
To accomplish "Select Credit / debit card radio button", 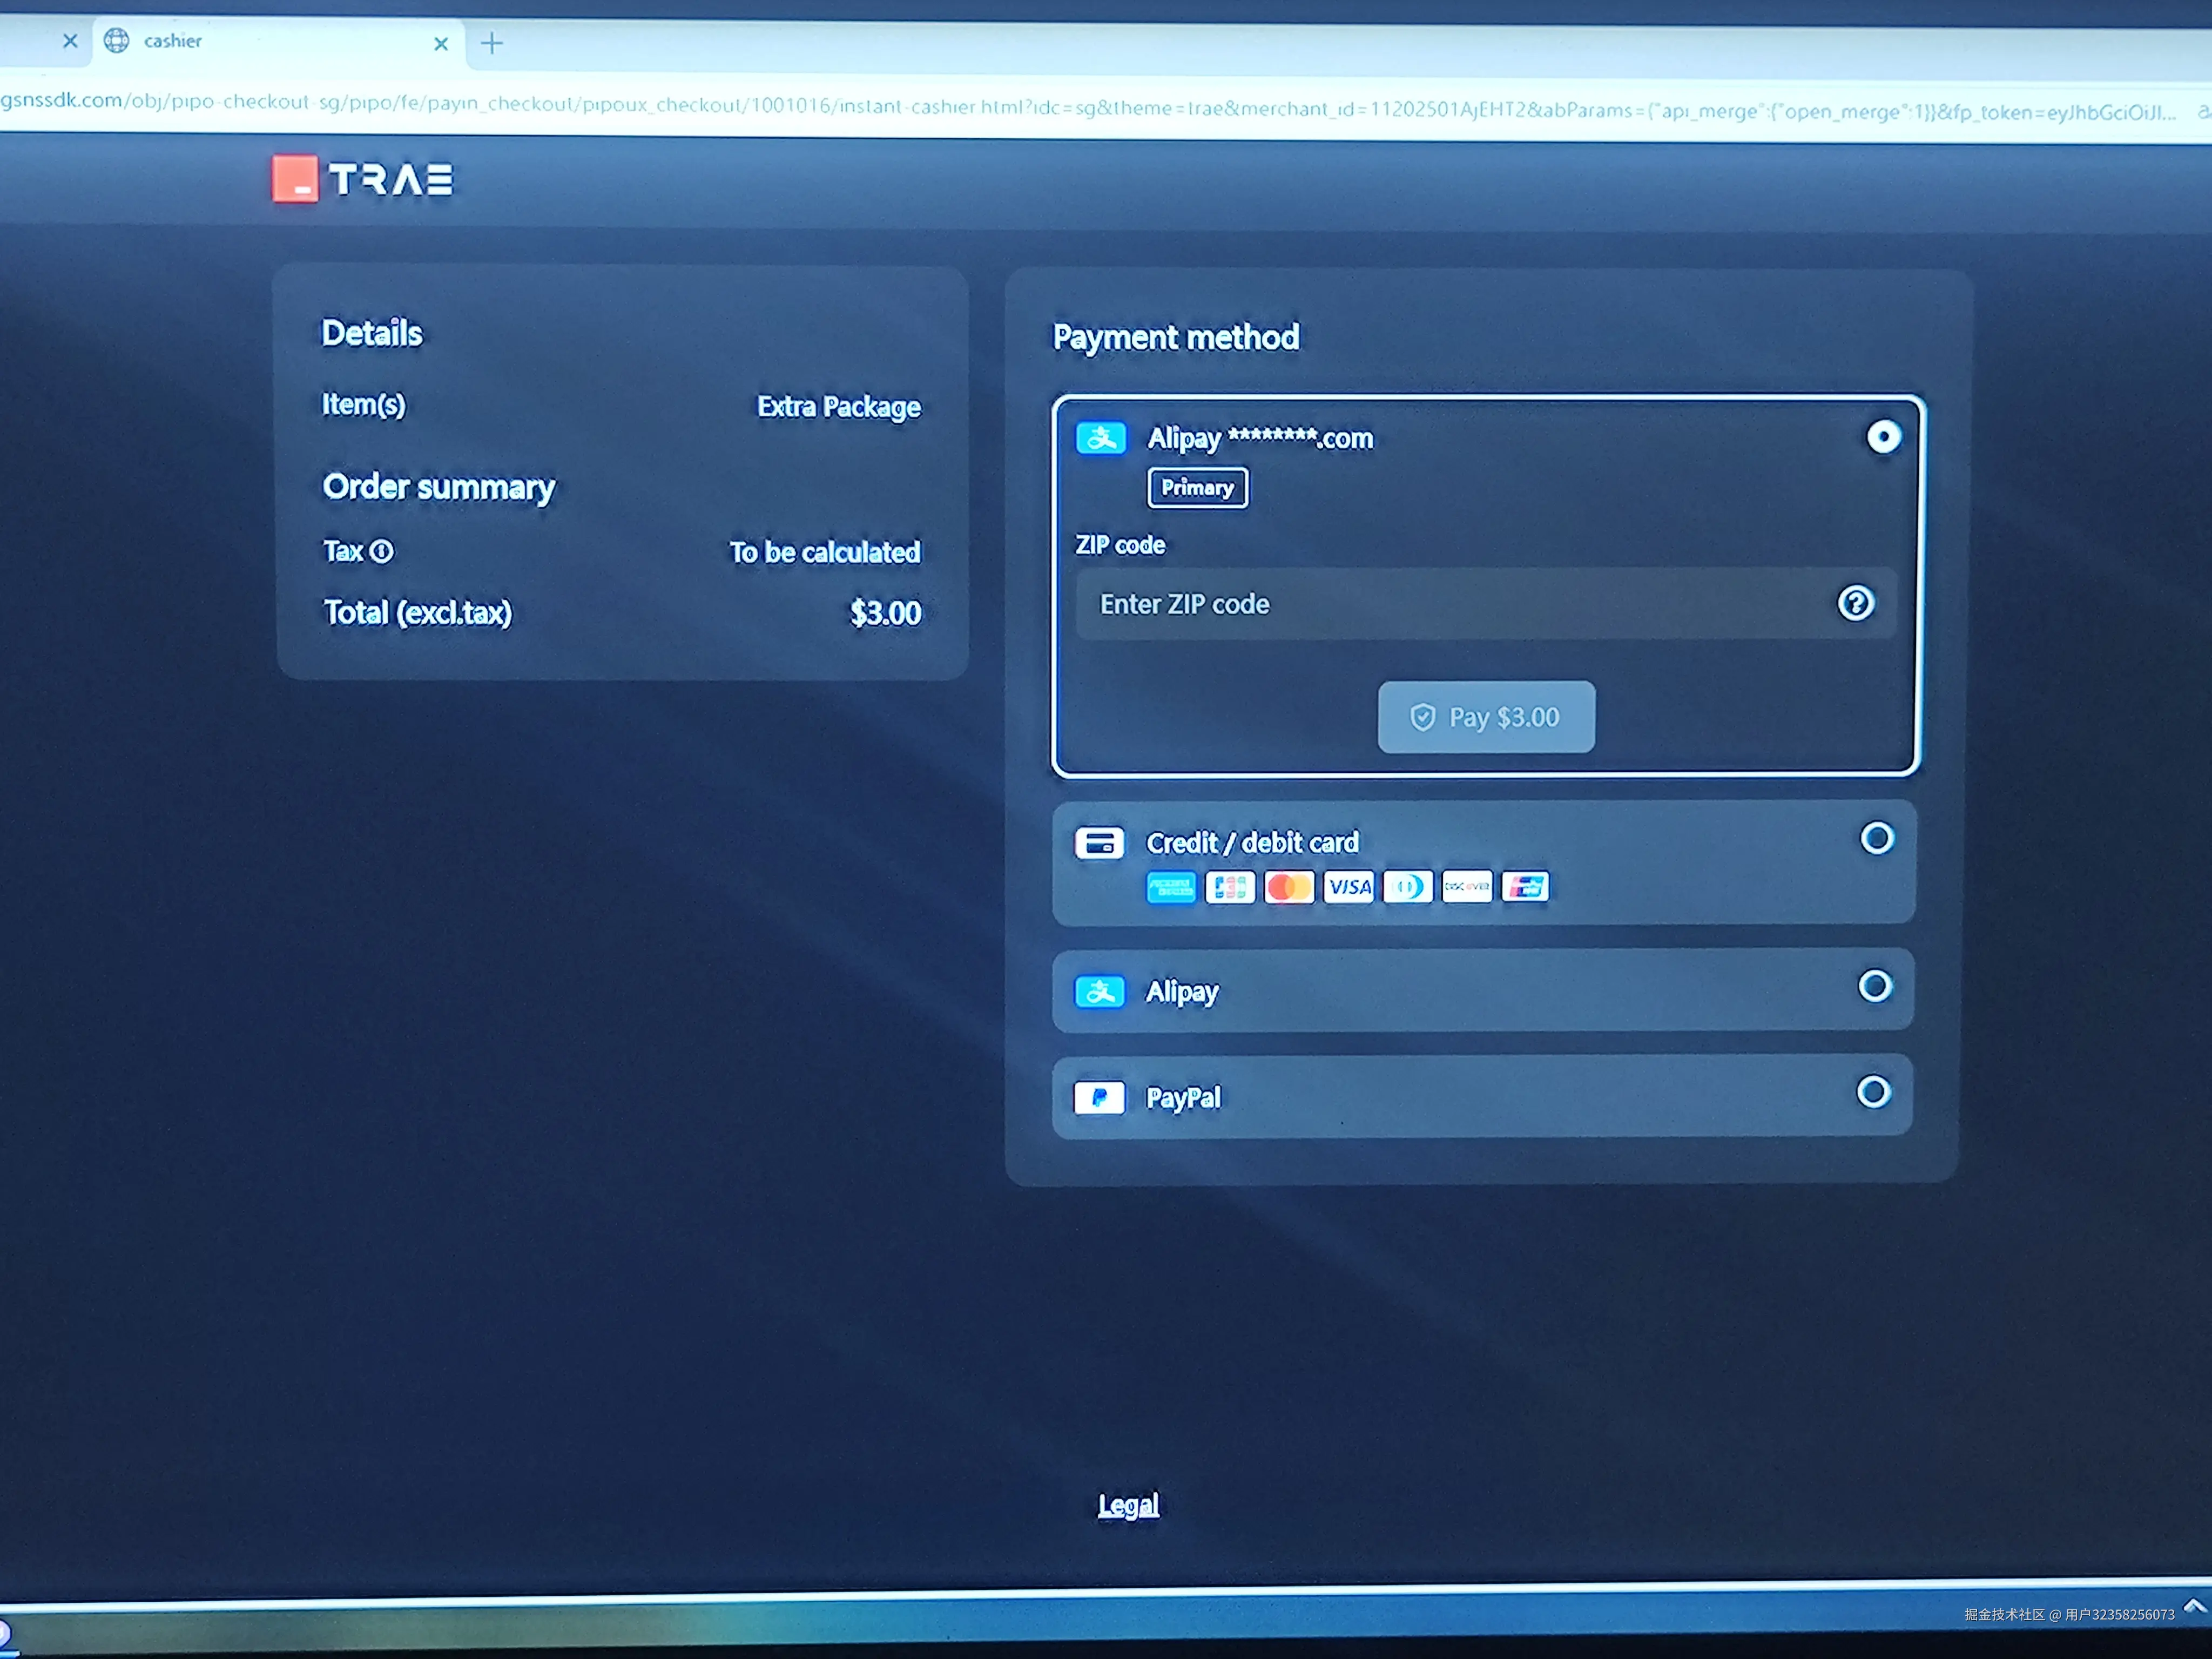I will [x=1877, y=838].
